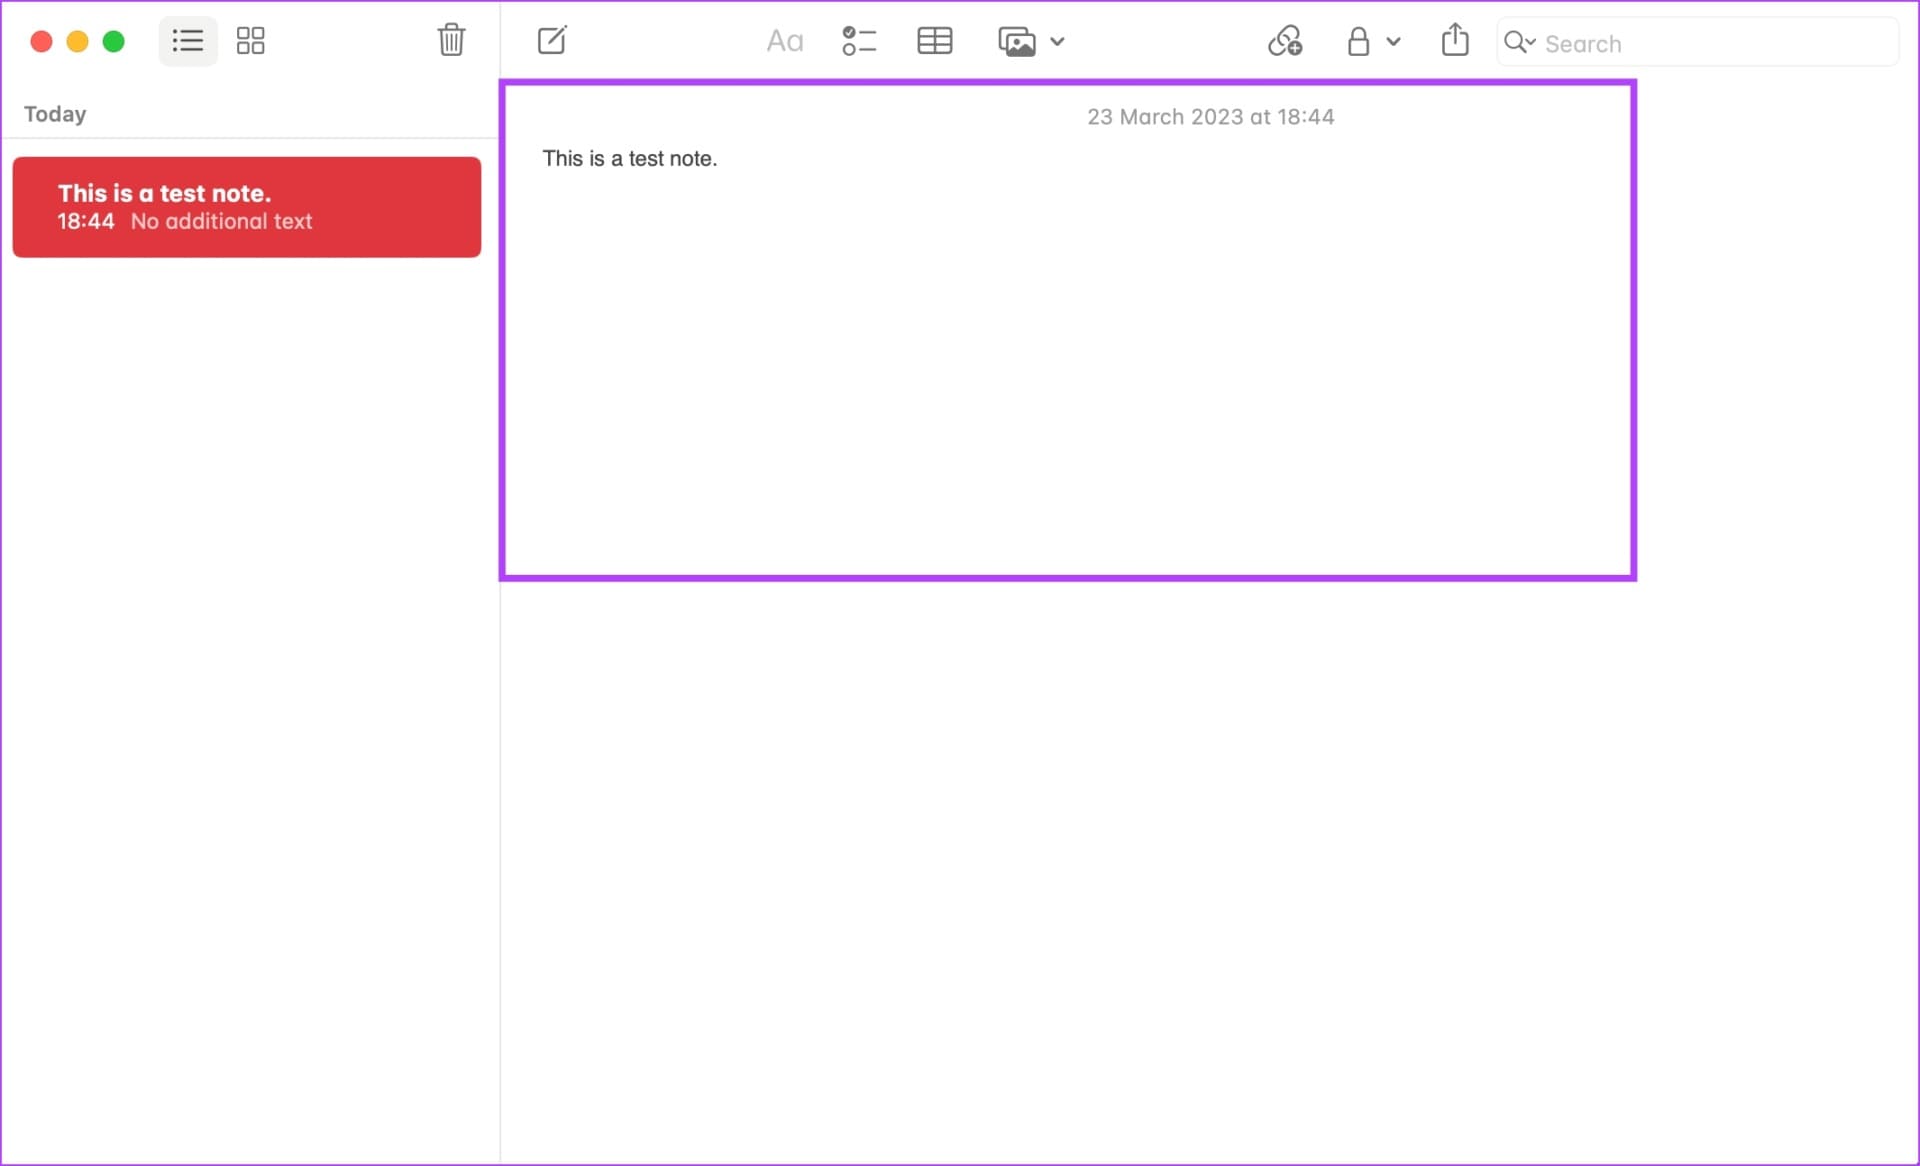The width and height of the screenshot is (1920, 1166).
Task: Maximize the Notes window with green button
Action: (x=114, y=41)
